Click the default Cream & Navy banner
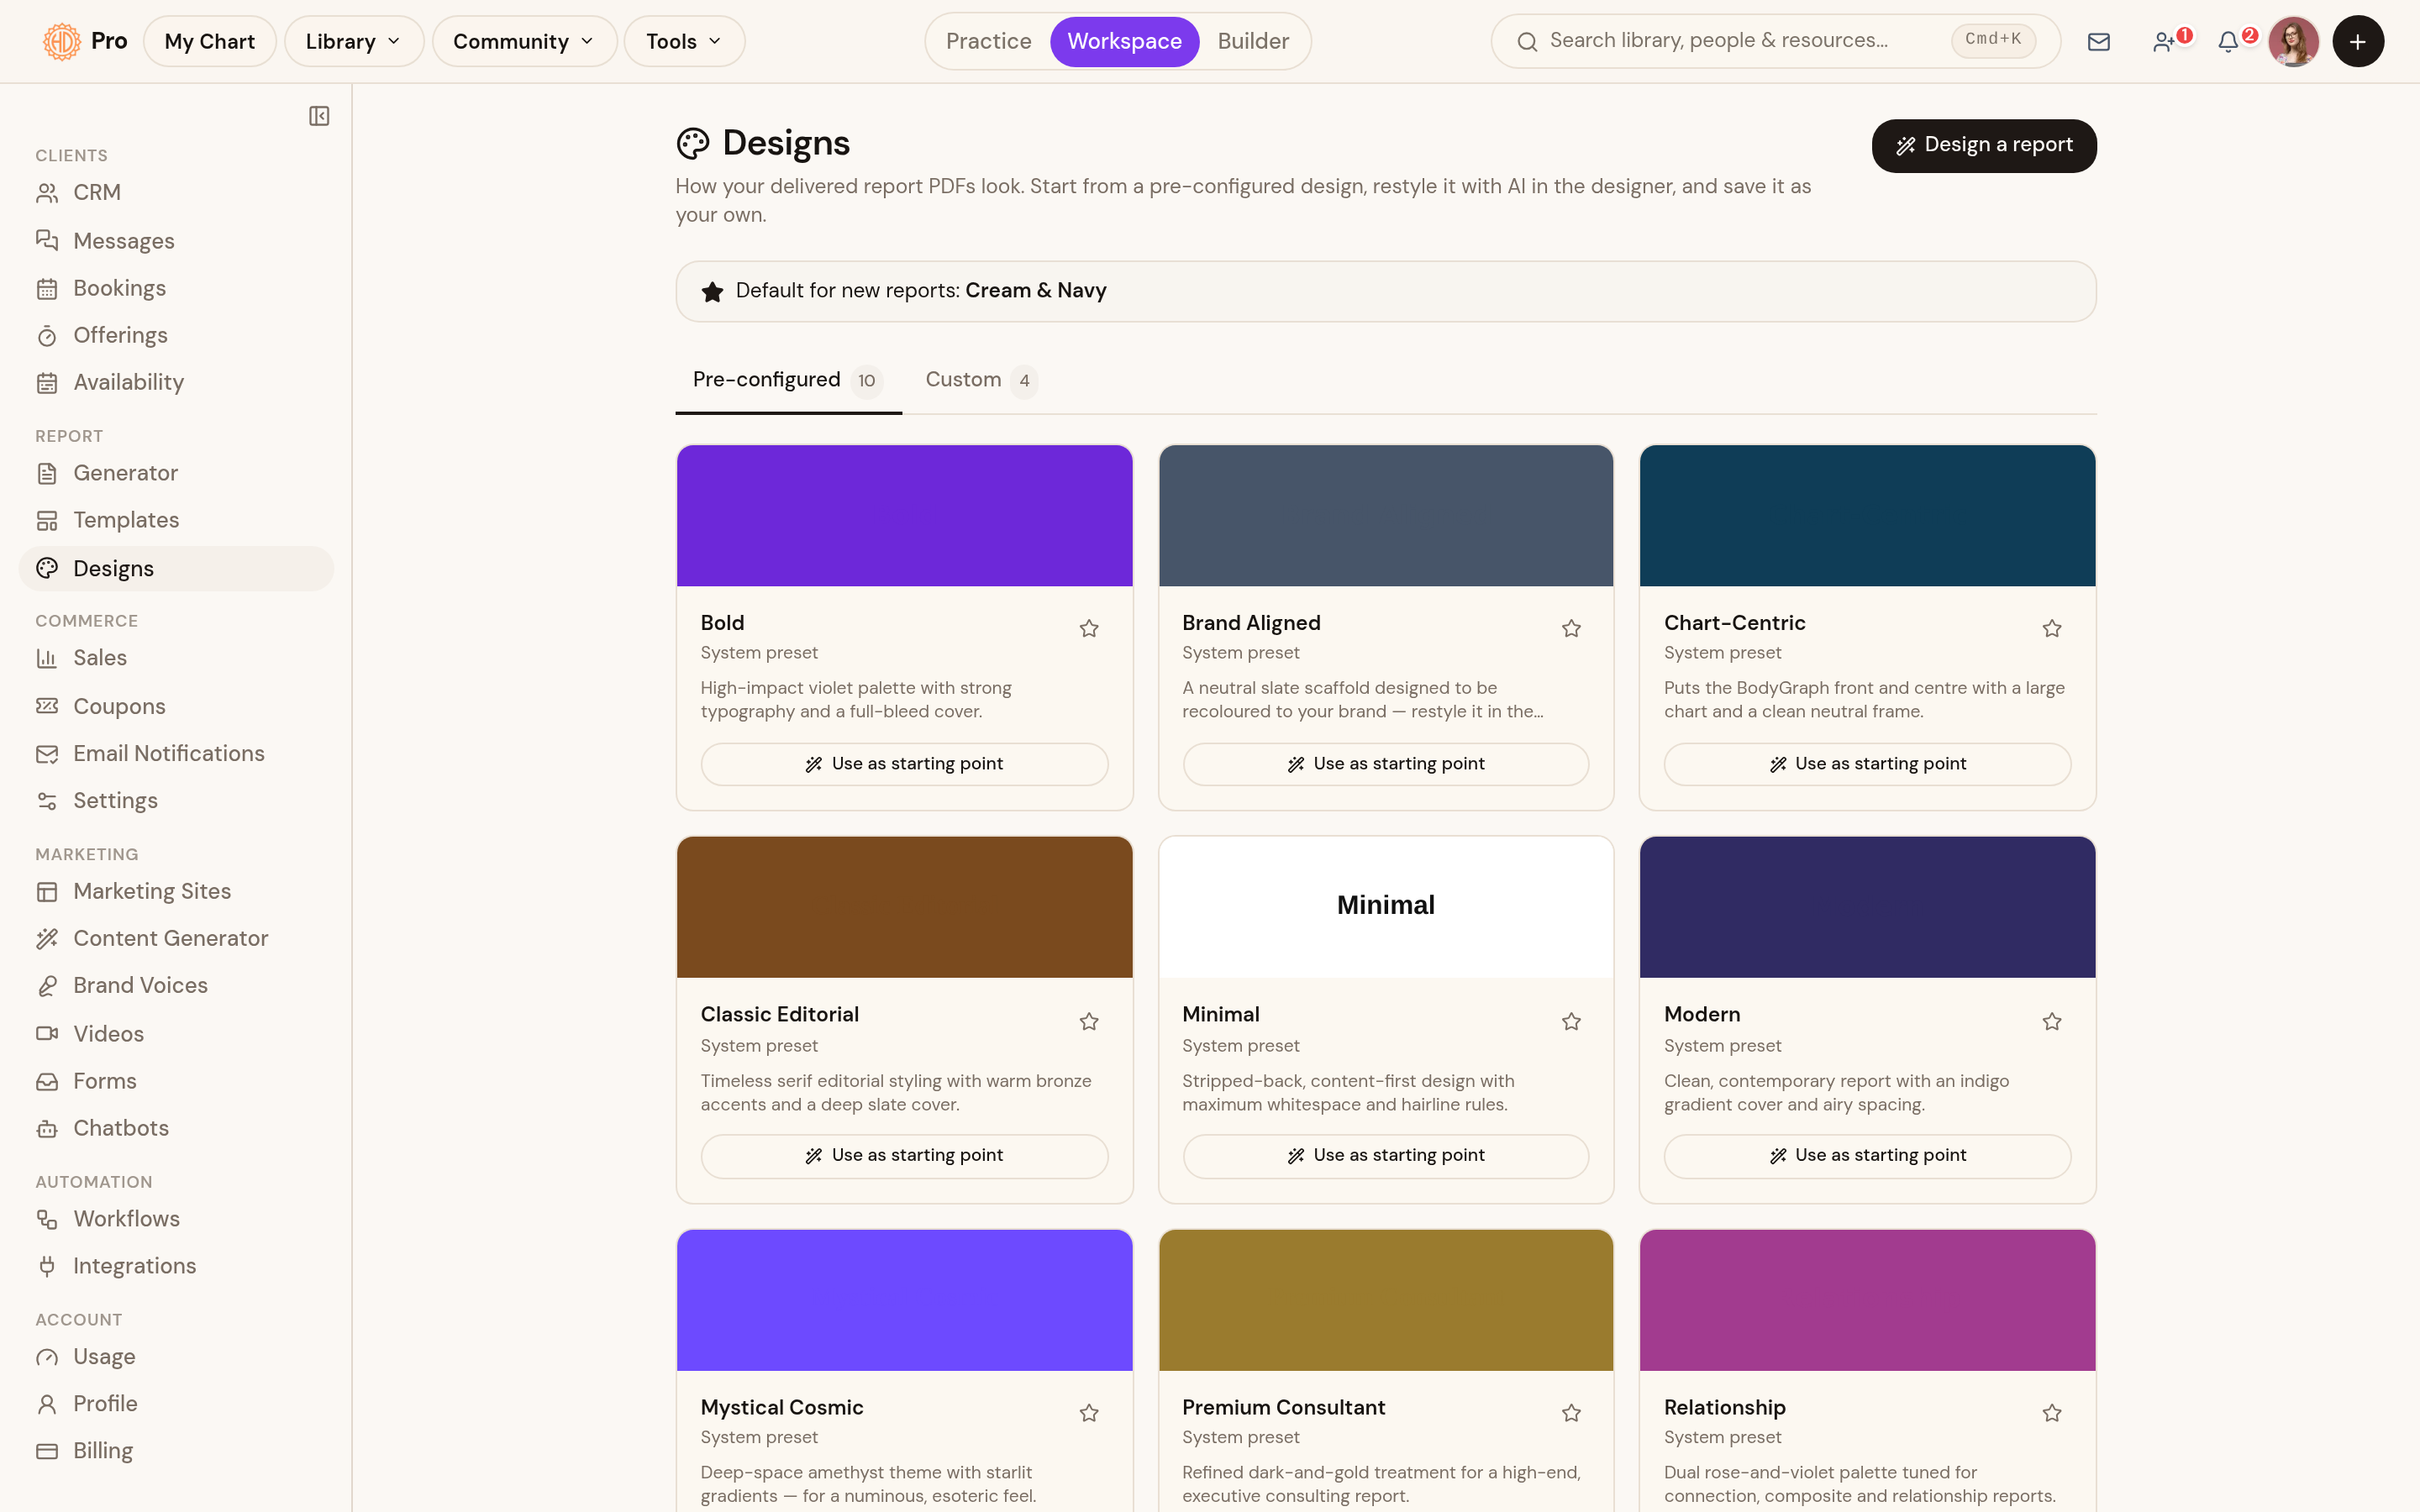The image size is (2420, 1512). [1386, 291]
